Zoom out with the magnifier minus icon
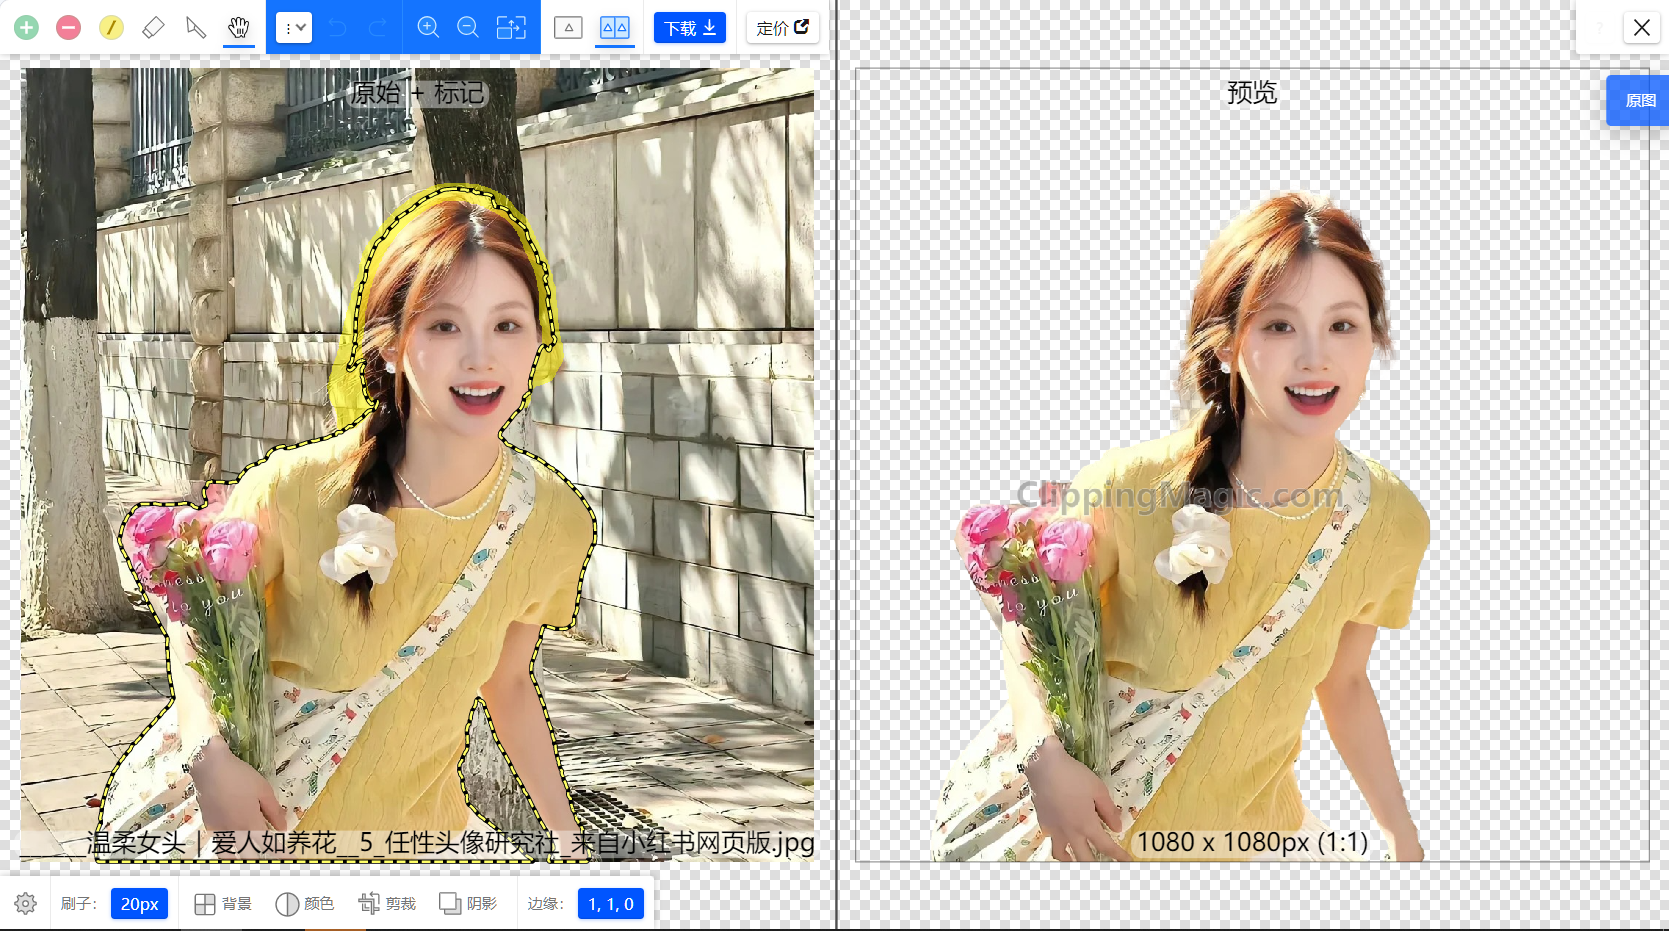This screenshot has width=1669, height=931. coord(468,28)
